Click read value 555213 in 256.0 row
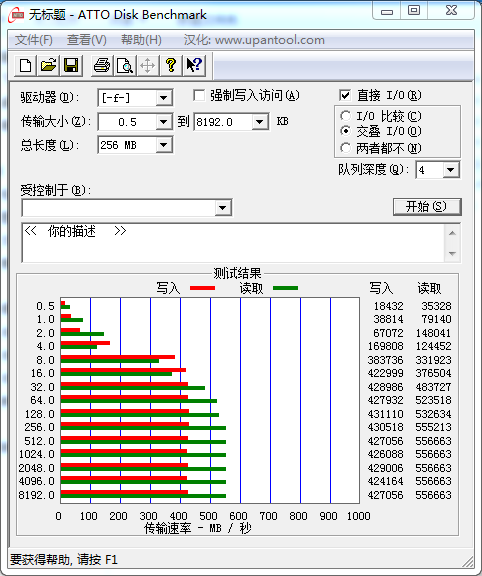The height and width of the screenshot is (576, 482). pos(434,427)
